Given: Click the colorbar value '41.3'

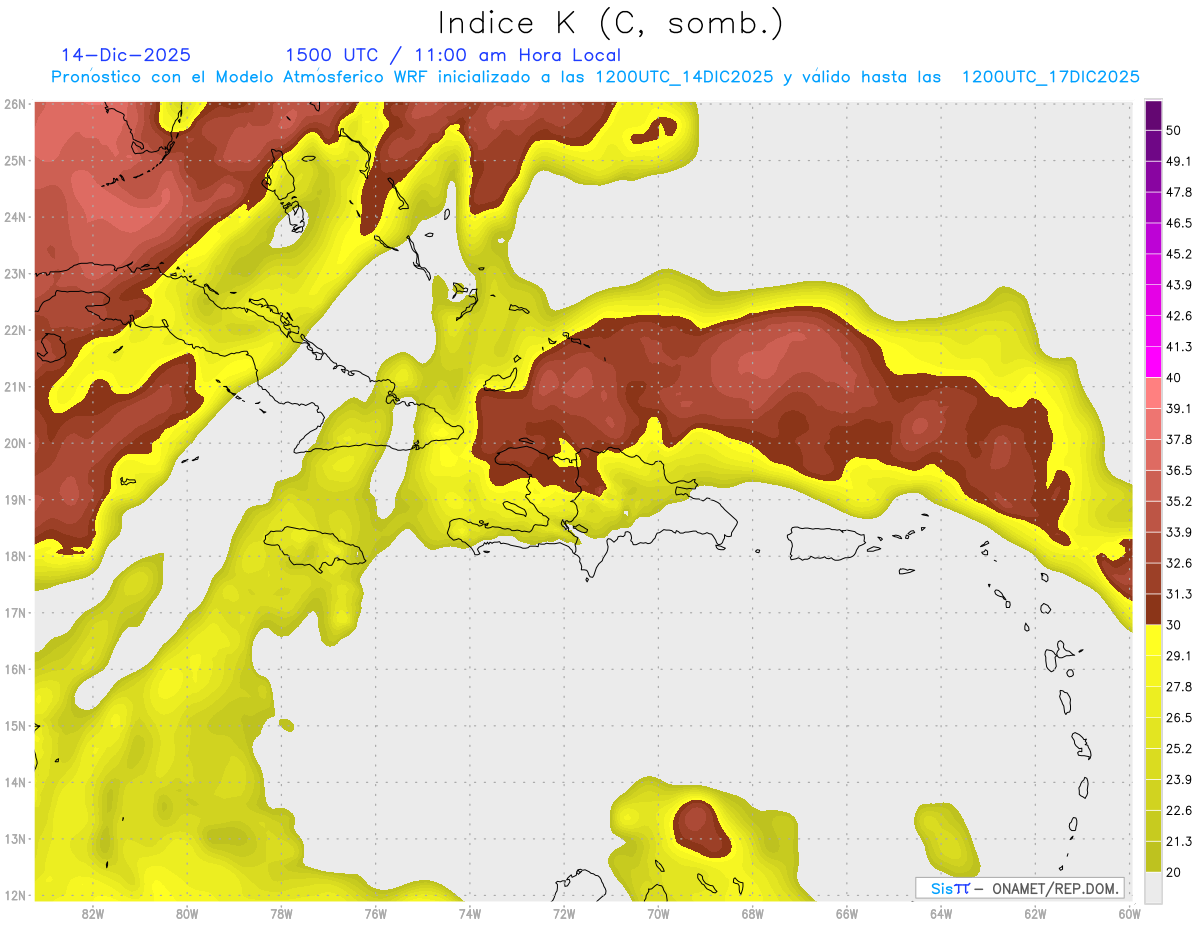Looking at the screenshot, I should 1179,347.
